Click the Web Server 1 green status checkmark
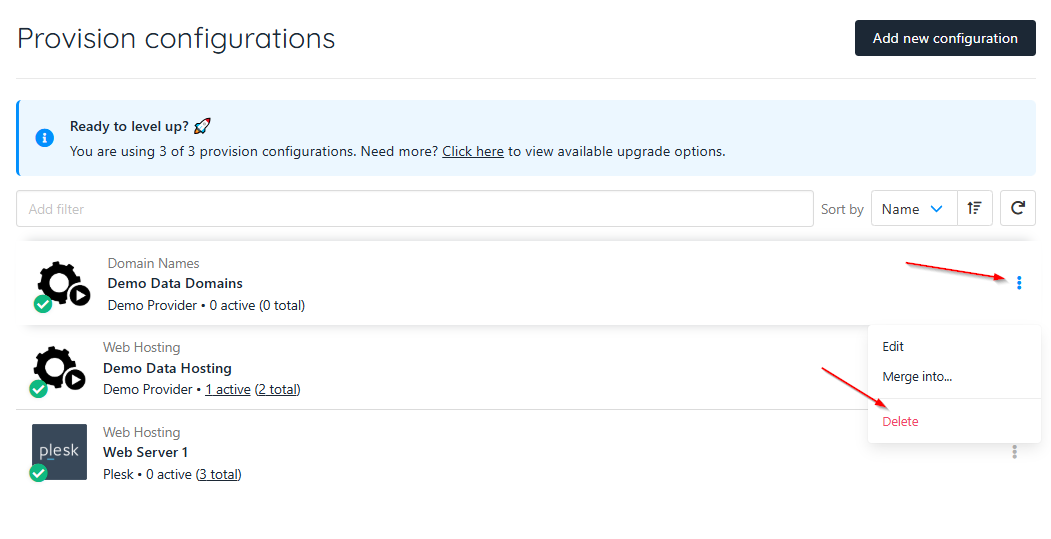Image resolution: width=1051 pixels, height=539 pixels. pos(39,473)
